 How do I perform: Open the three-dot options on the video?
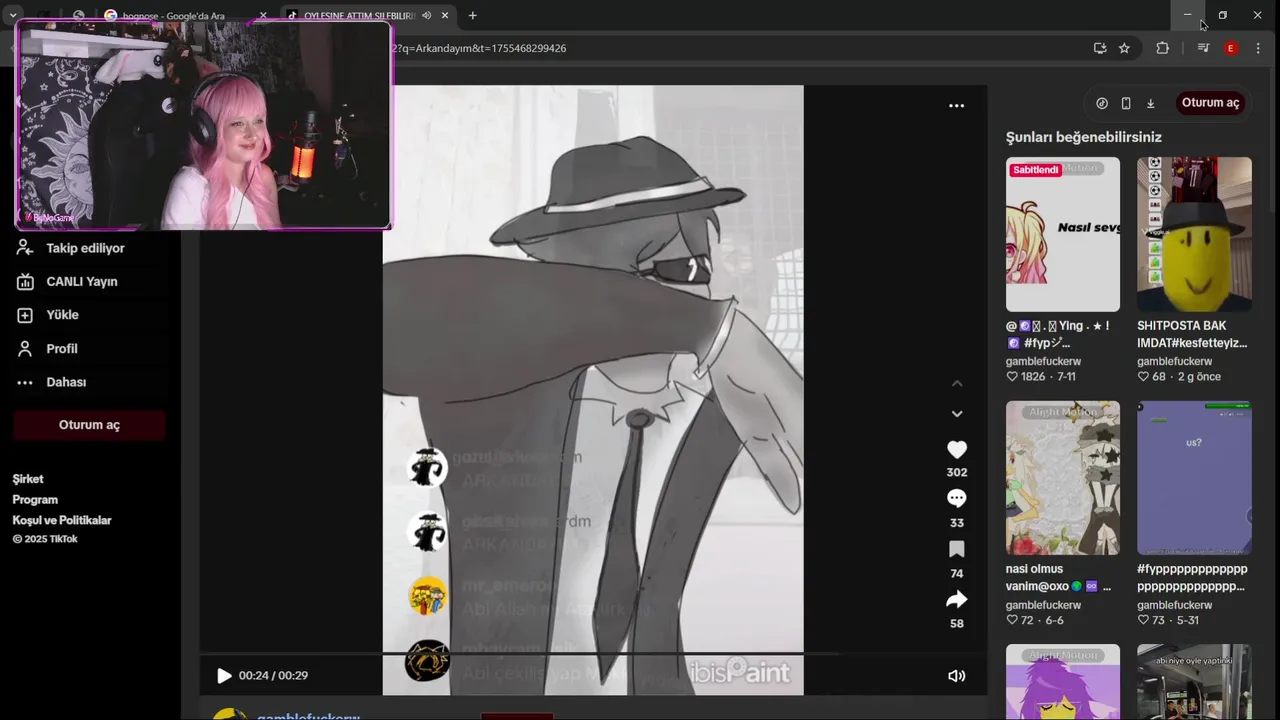point(956,105)
